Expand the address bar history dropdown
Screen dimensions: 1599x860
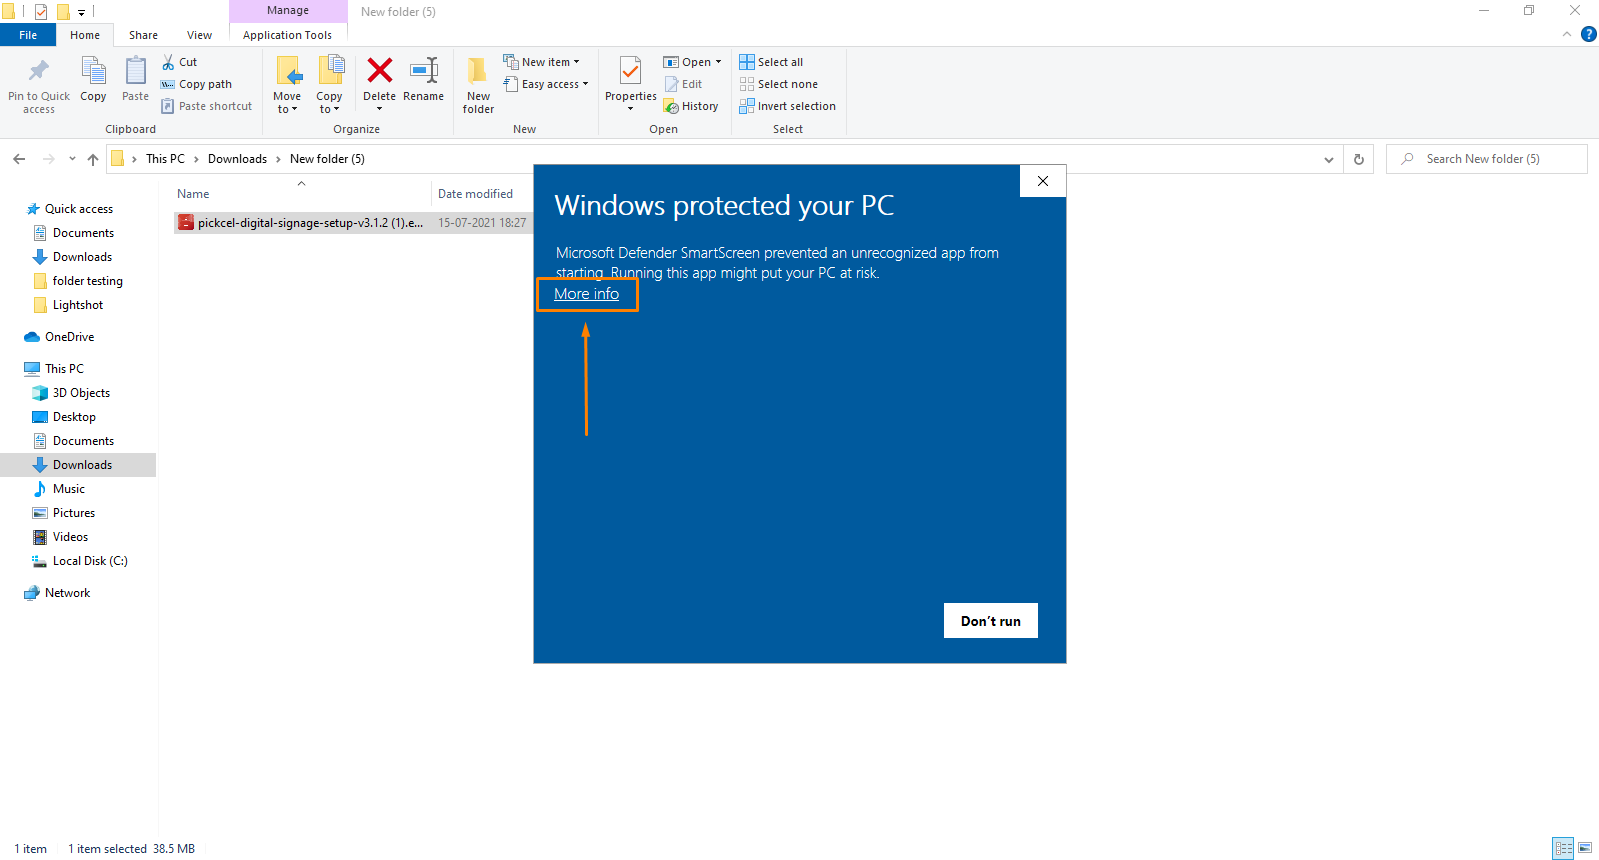1328,159
